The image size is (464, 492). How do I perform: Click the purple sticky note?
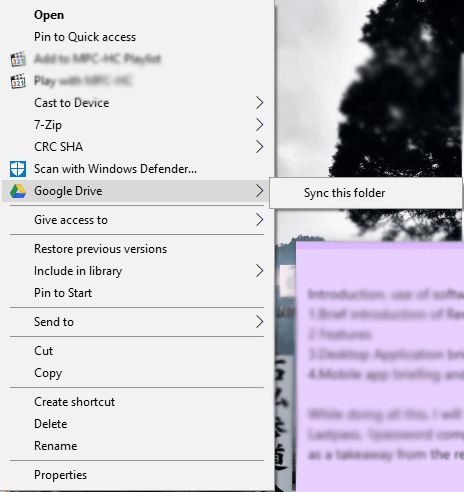(x=380, y=367)
